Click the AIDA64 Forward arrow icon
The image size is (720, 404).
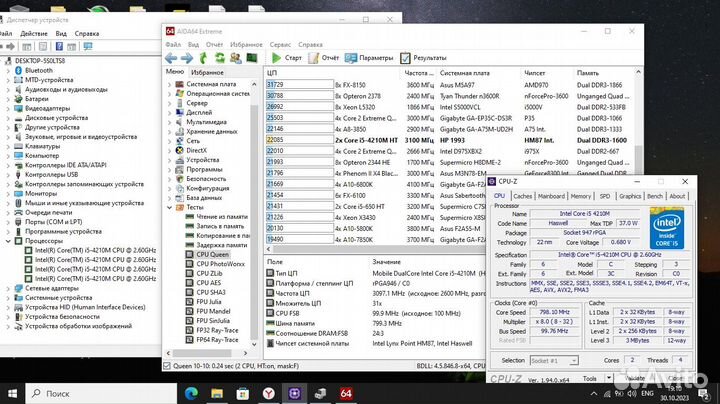[186, 58]
